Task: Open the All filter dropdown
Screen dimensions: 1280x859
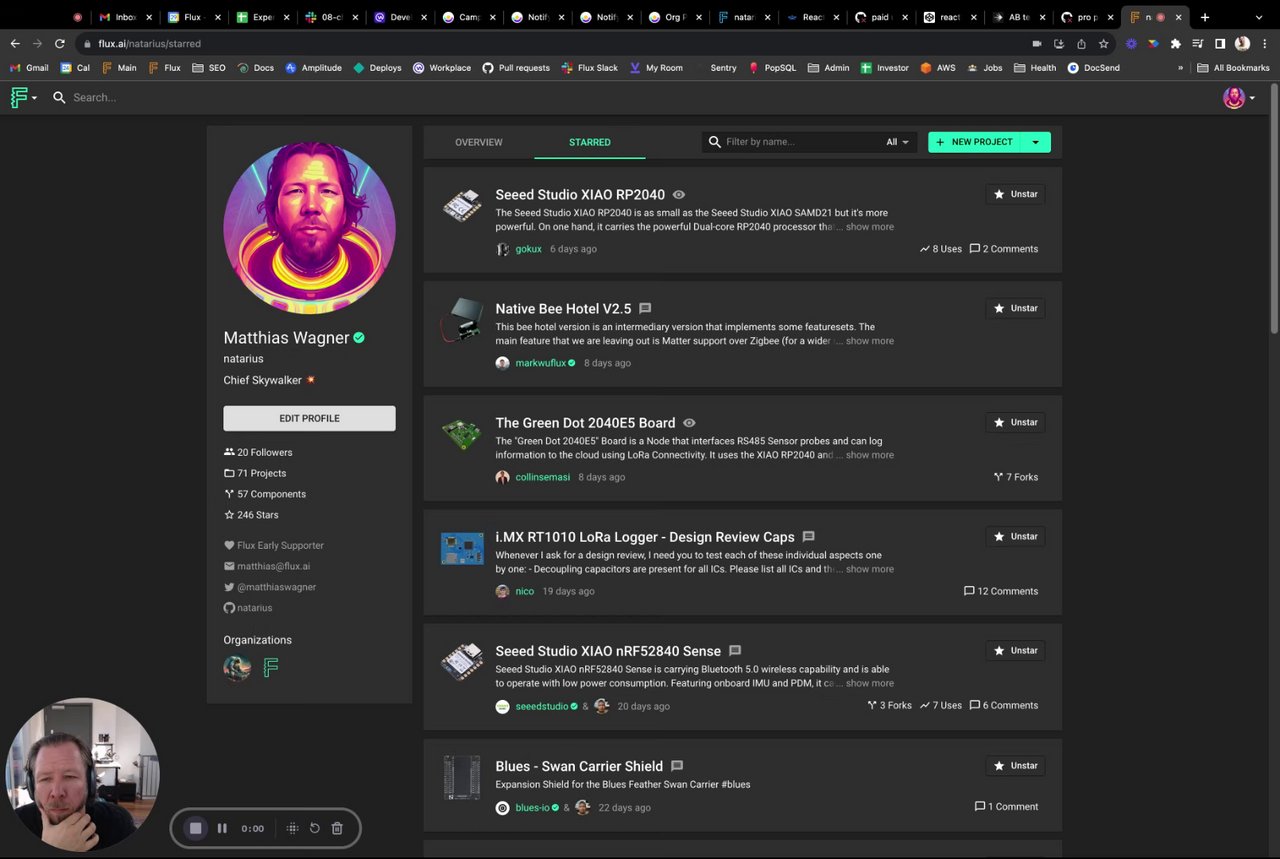Action: tap(897, 142)
